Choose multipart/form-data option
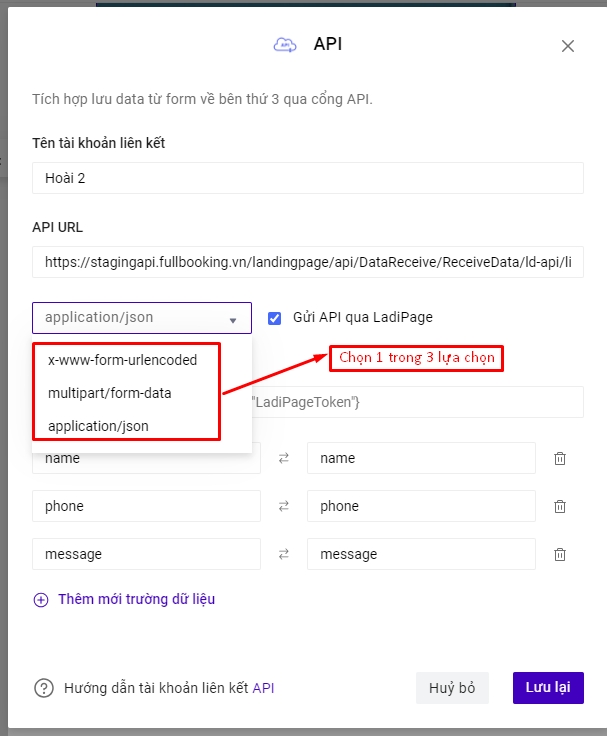 click(x=110, y=393)
